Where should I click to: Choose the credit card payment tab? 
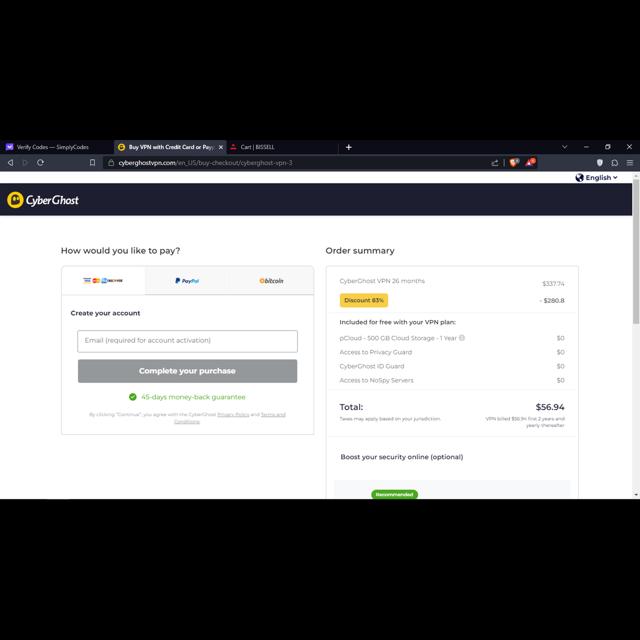[103, 280]
